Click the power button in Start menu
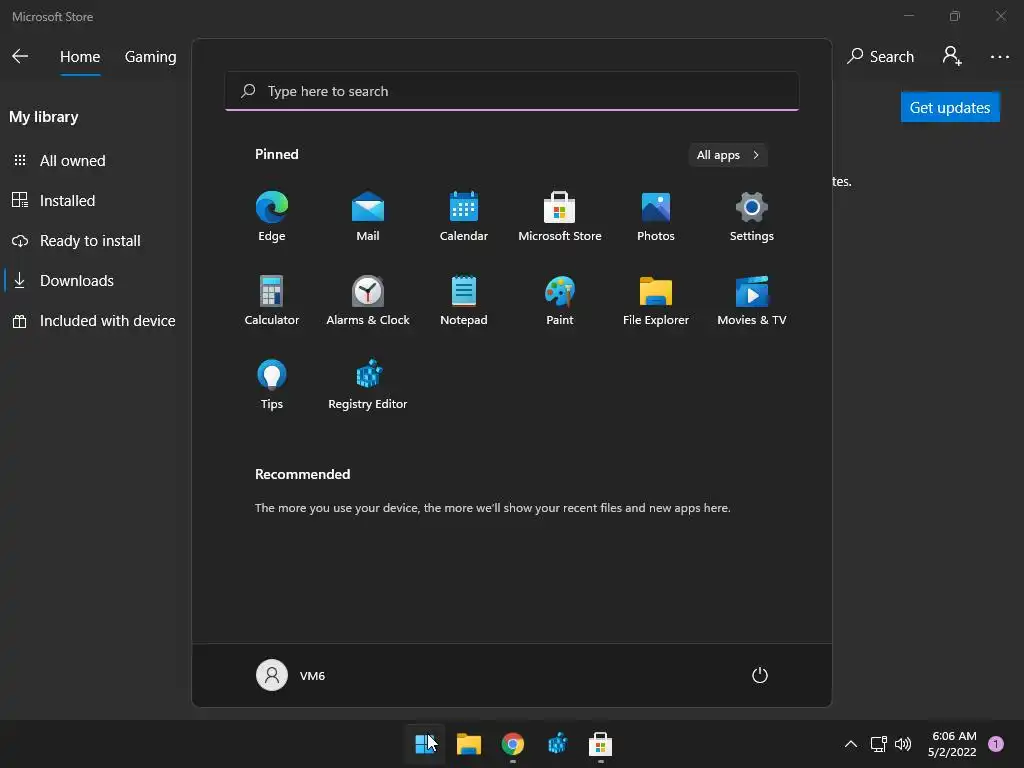1024x768 pixels. point(760,675)
